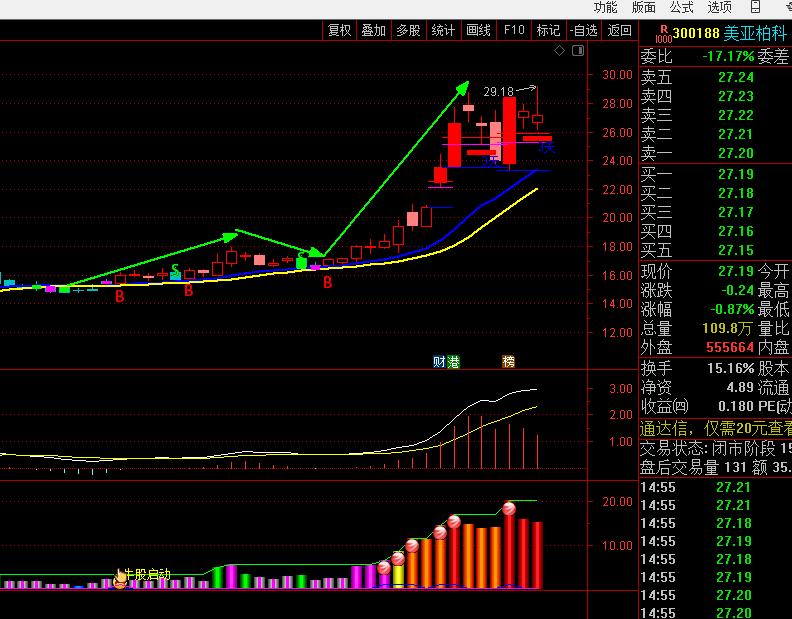Image resolution: width=792 pixels, height=619 pixels.
Task: Click 卖二 price 27.21
Action: tap(735, 134)
